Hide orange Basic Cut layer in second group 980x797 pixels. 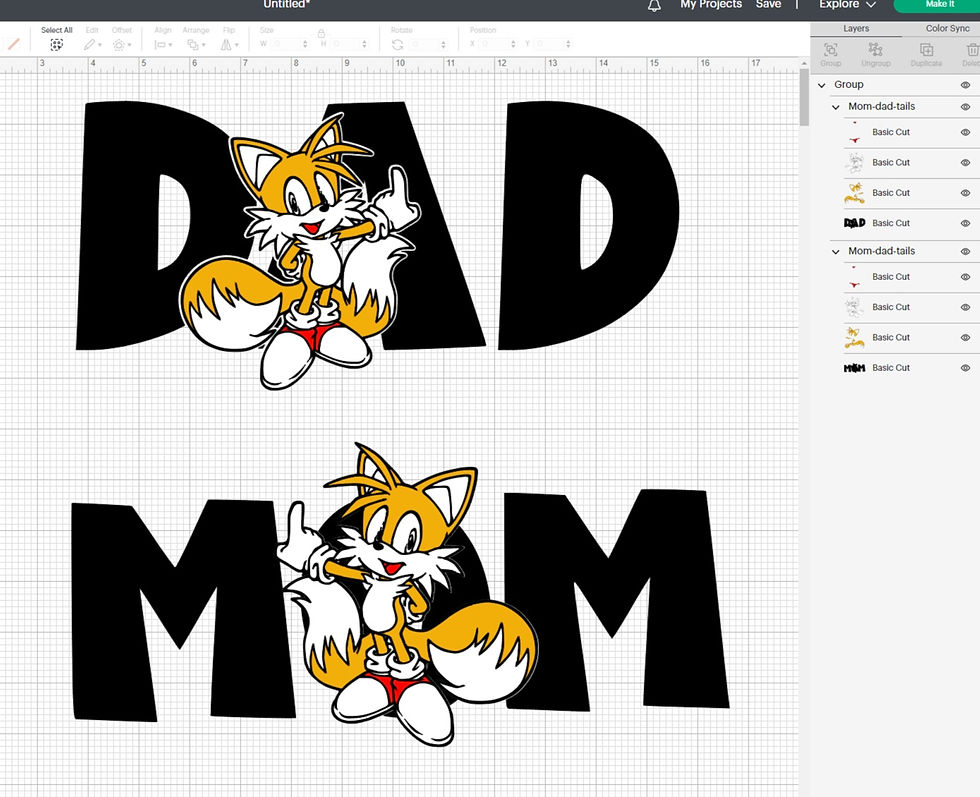[966, 338]
